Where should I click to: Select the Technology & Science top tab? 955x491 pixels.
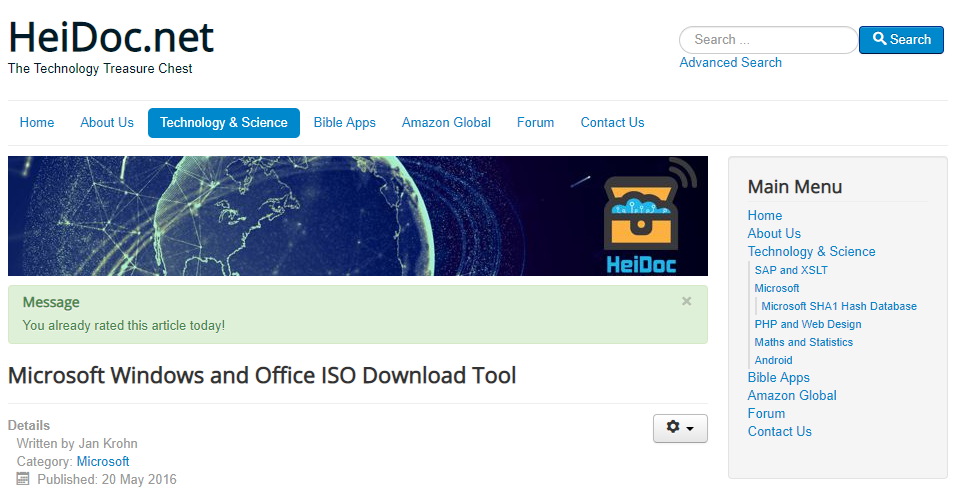[224, 122]
